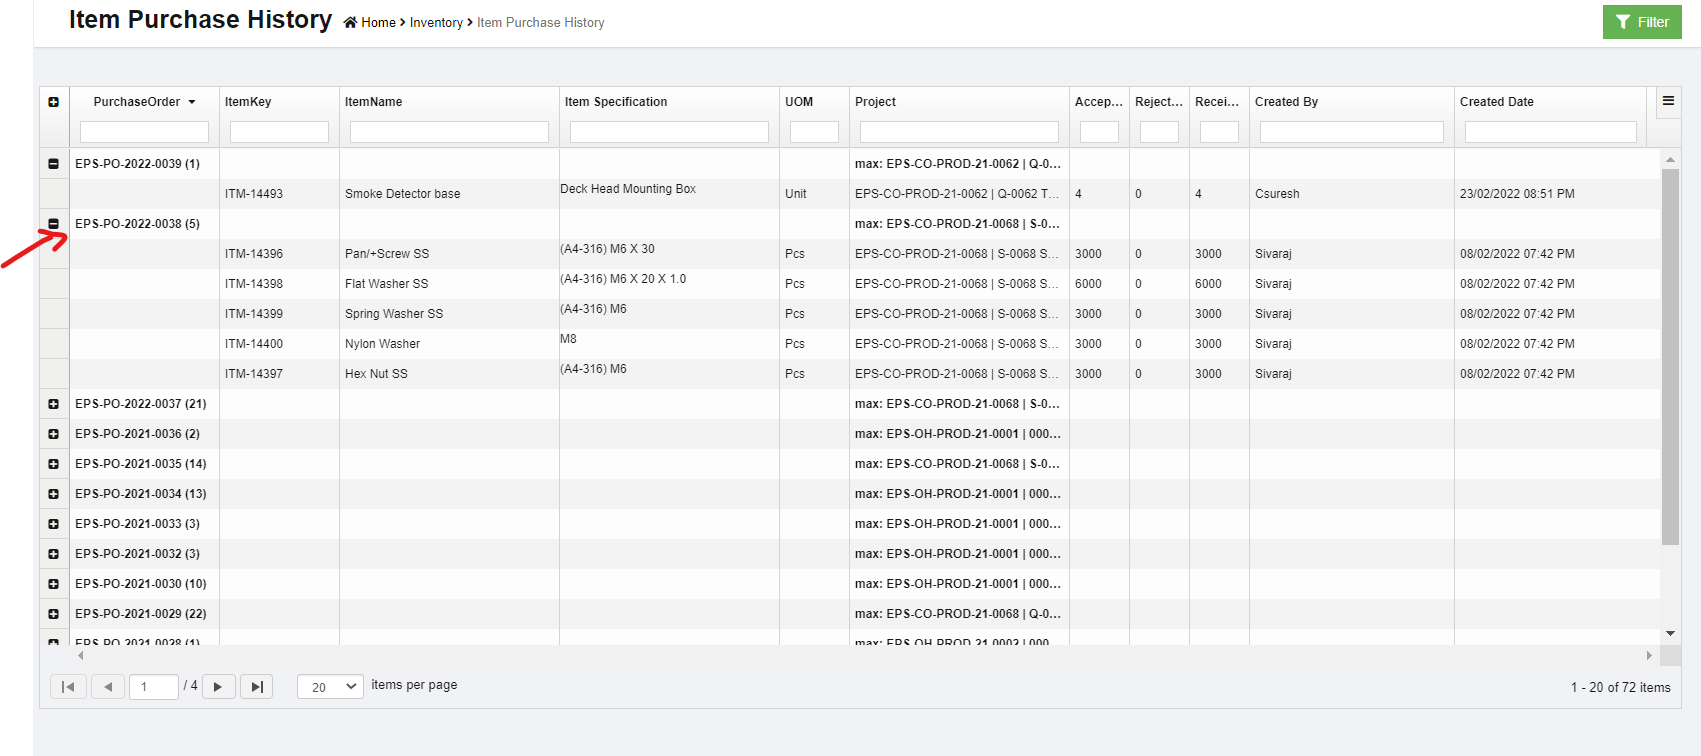This screenshot has height=756, width=1701.
Task: Go to the next page
Action: (x=218, y=687)
